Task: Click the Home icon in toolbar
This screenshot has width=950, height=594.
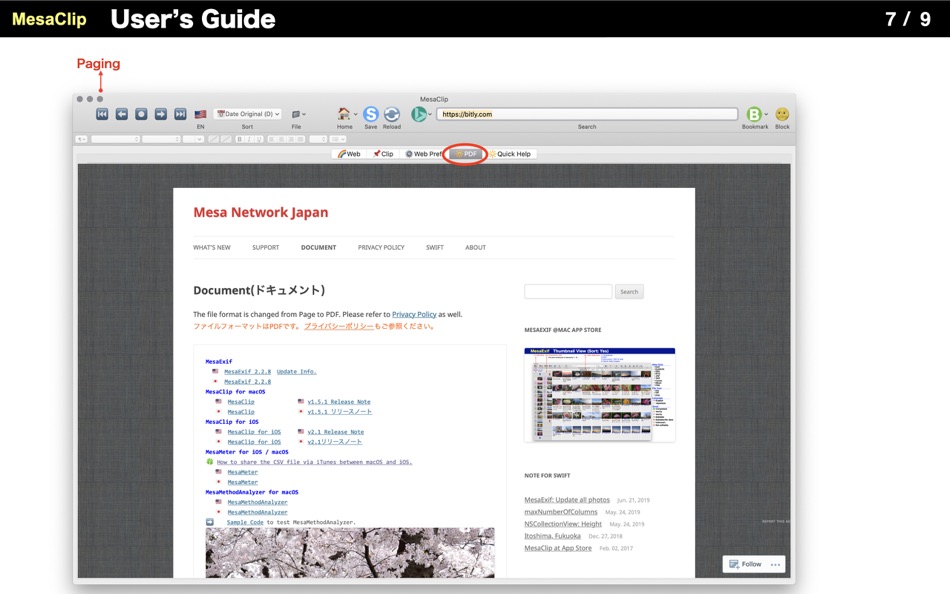Action: click(344, 113)
